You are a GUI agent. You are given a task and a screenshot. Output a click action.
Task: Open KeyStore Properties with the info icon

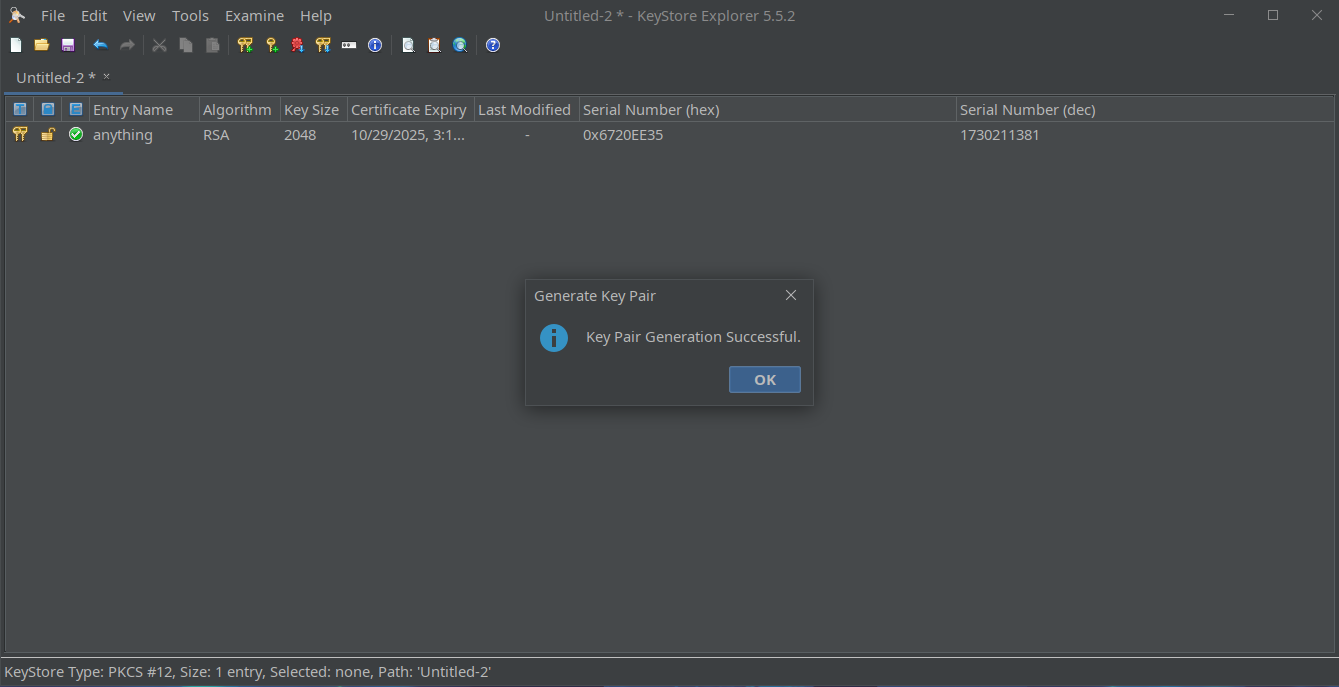click(375, 45)
